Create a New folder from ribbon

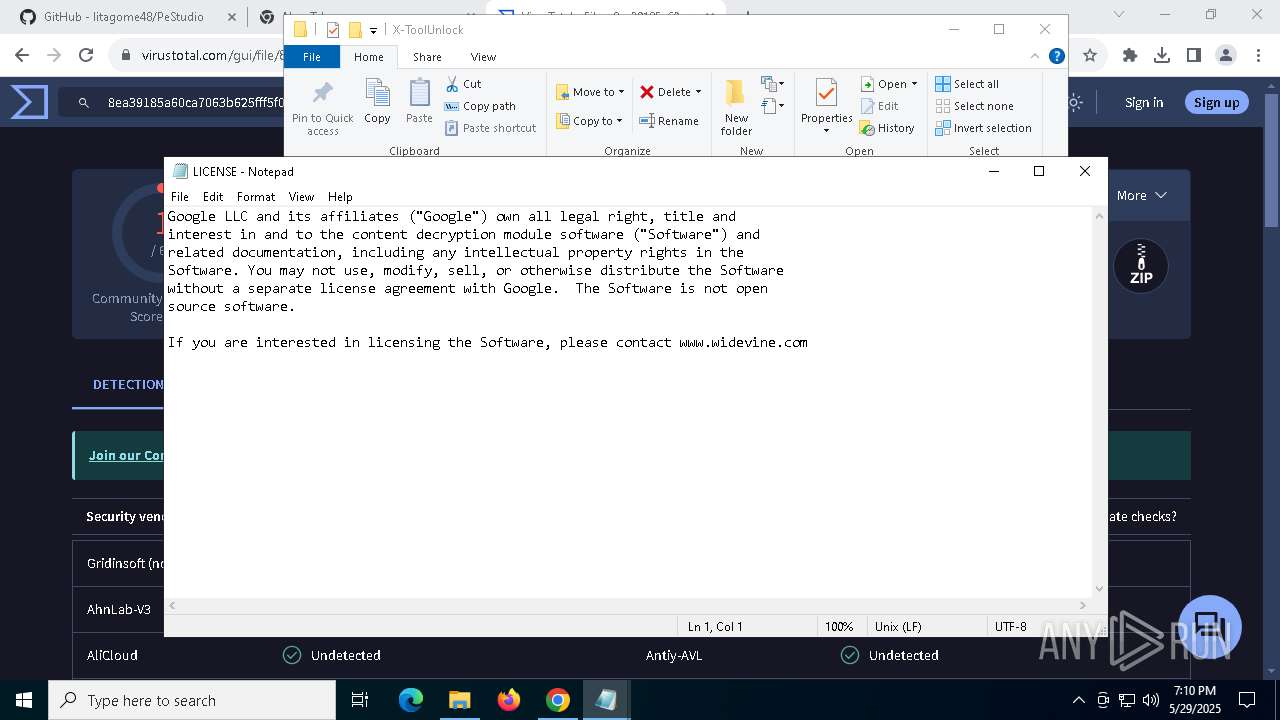pos(736,108)
